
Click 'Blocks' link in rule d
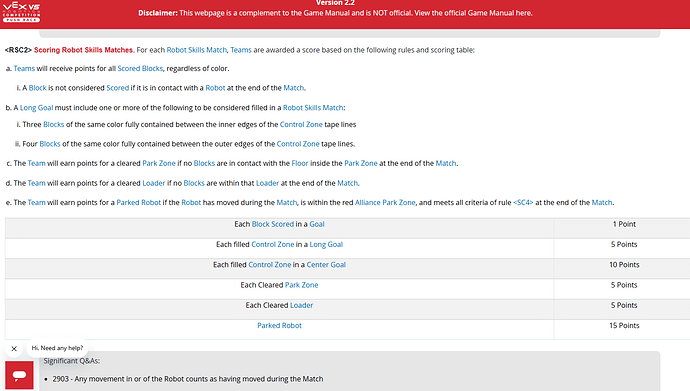194,183
